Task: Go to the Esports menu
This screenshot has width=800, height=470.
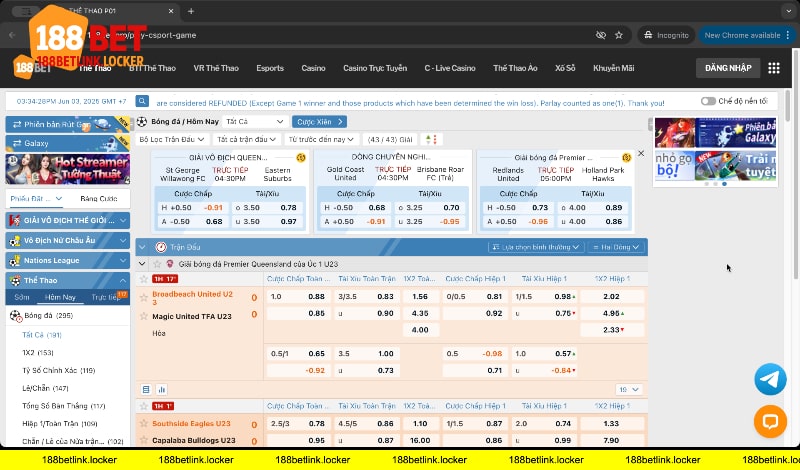Action: (x=270, y=68)
